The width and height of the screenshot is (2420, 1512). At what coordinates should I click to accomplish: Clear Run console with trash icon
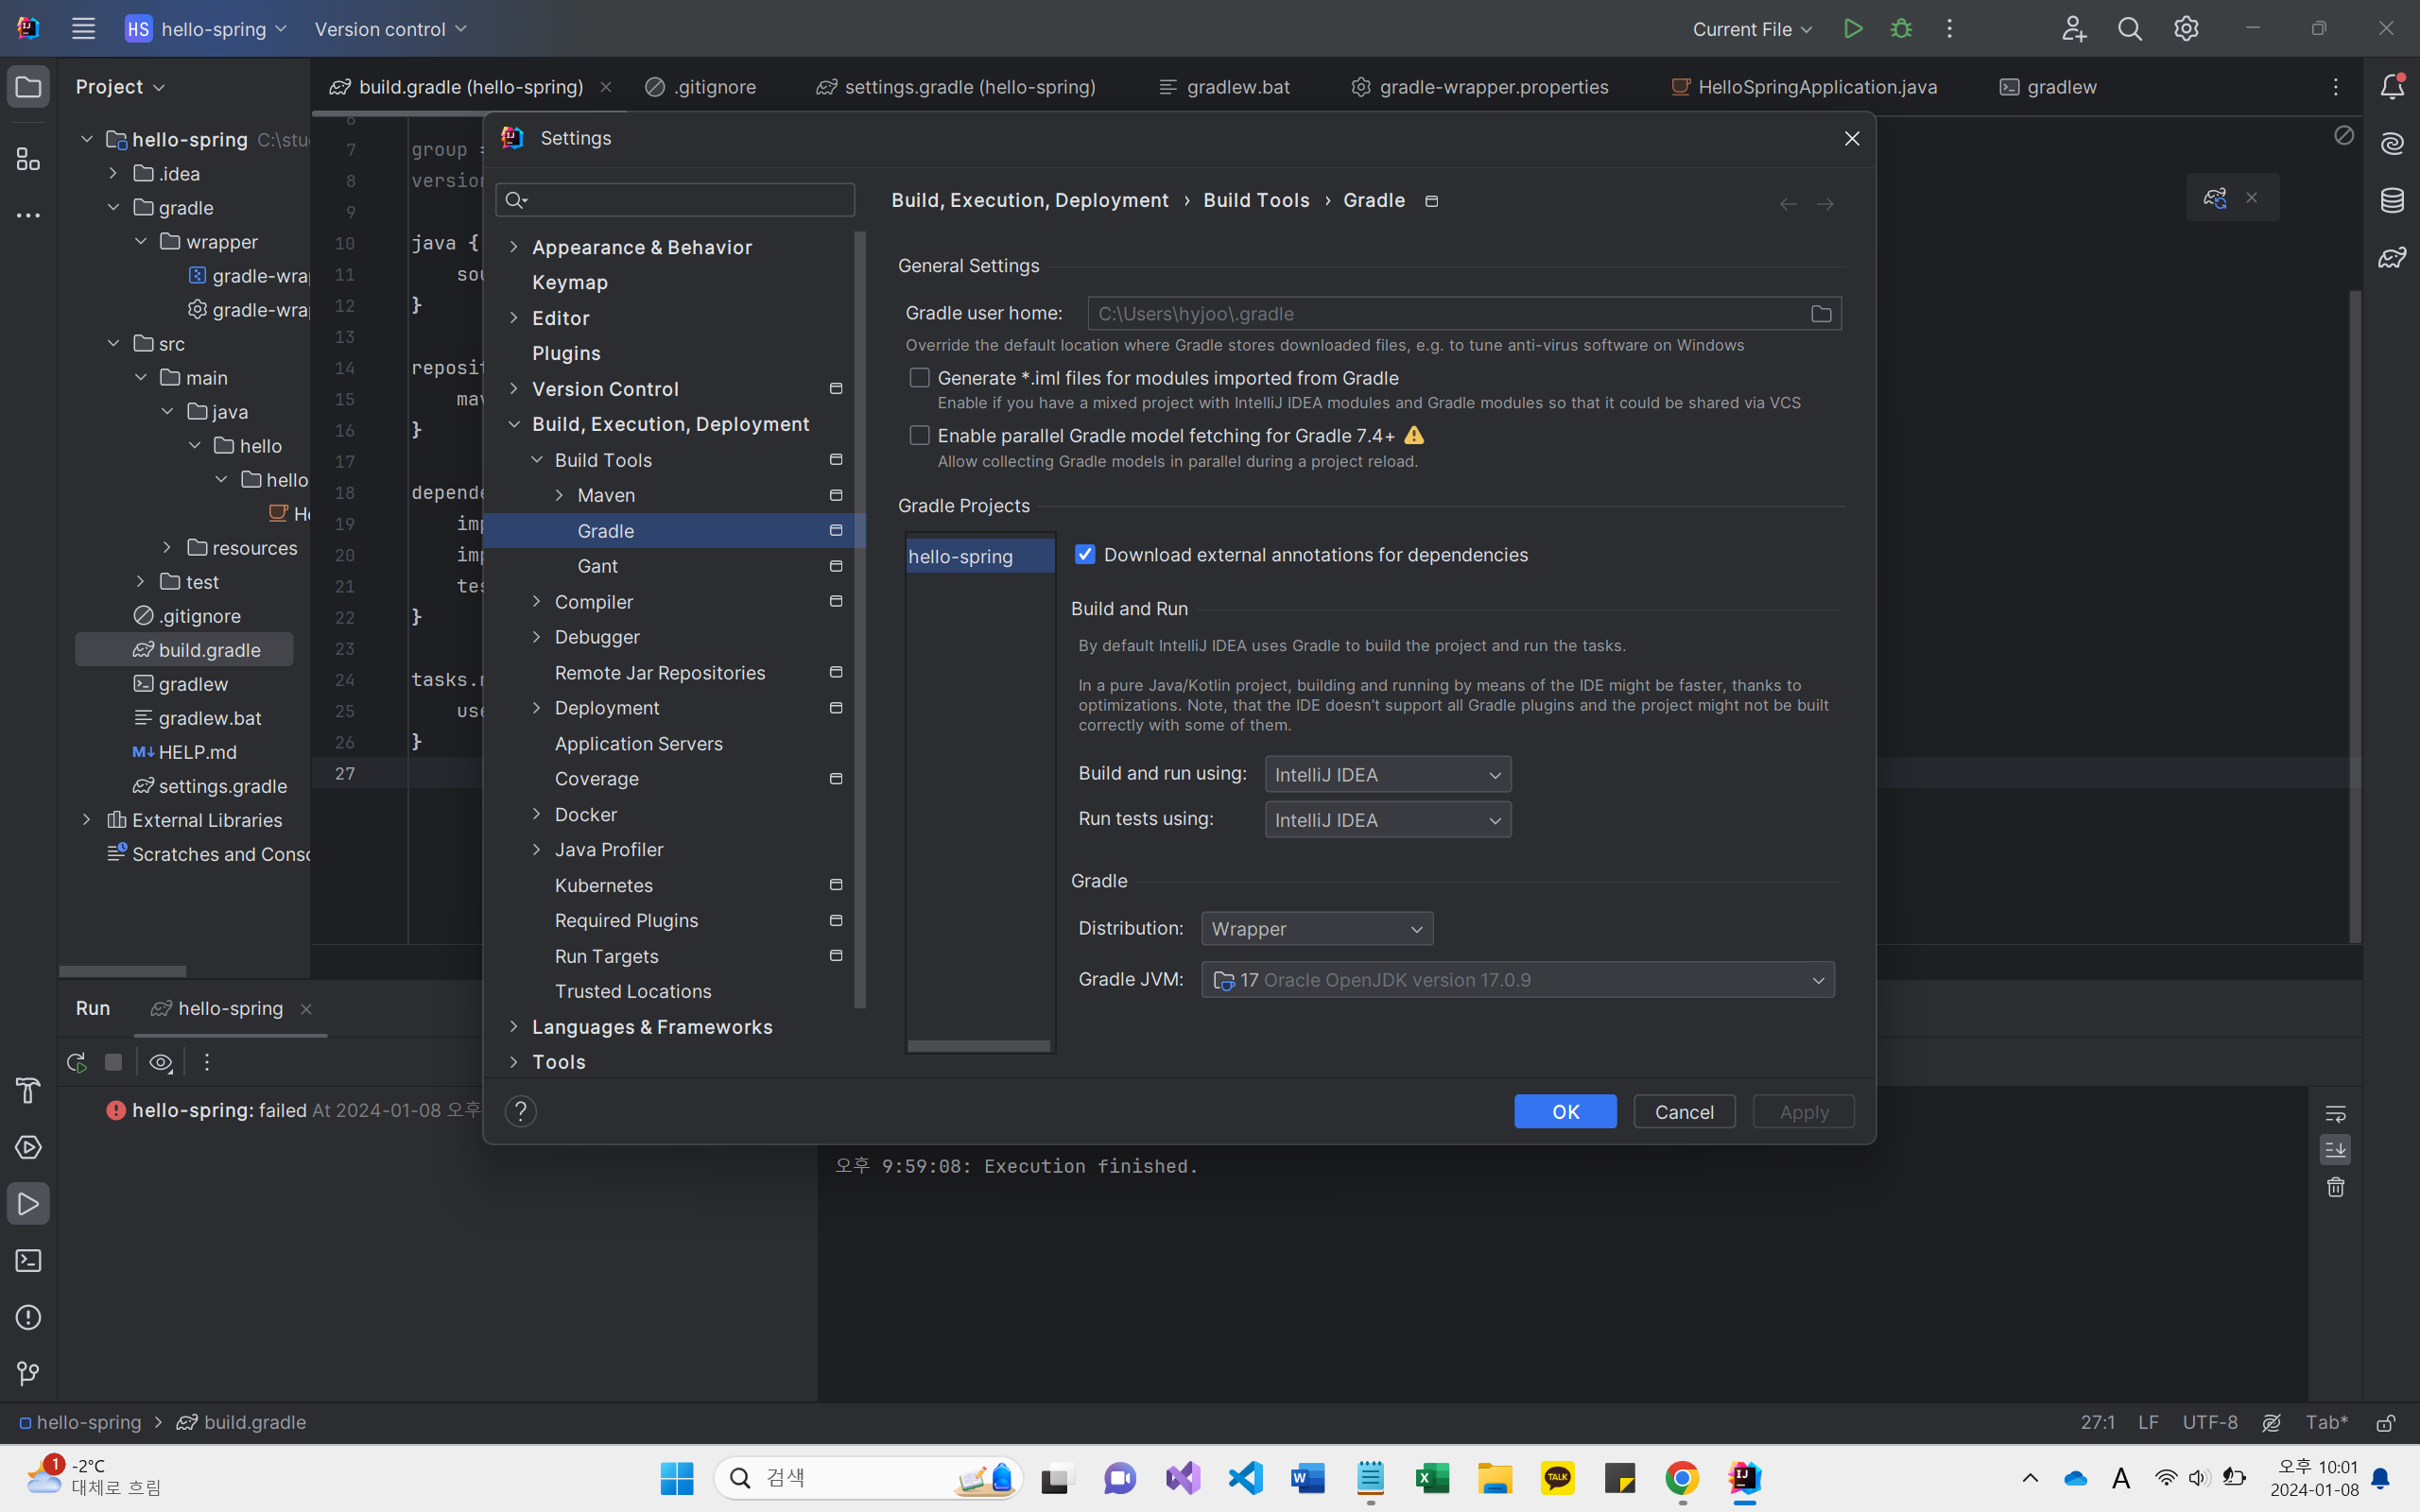tap(2335, 1187)
